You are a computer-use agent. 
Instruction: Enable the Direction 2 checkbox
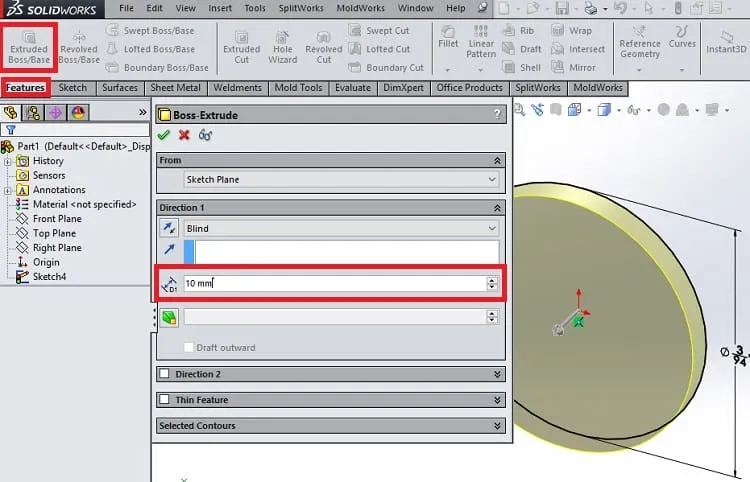coord(165,373)
